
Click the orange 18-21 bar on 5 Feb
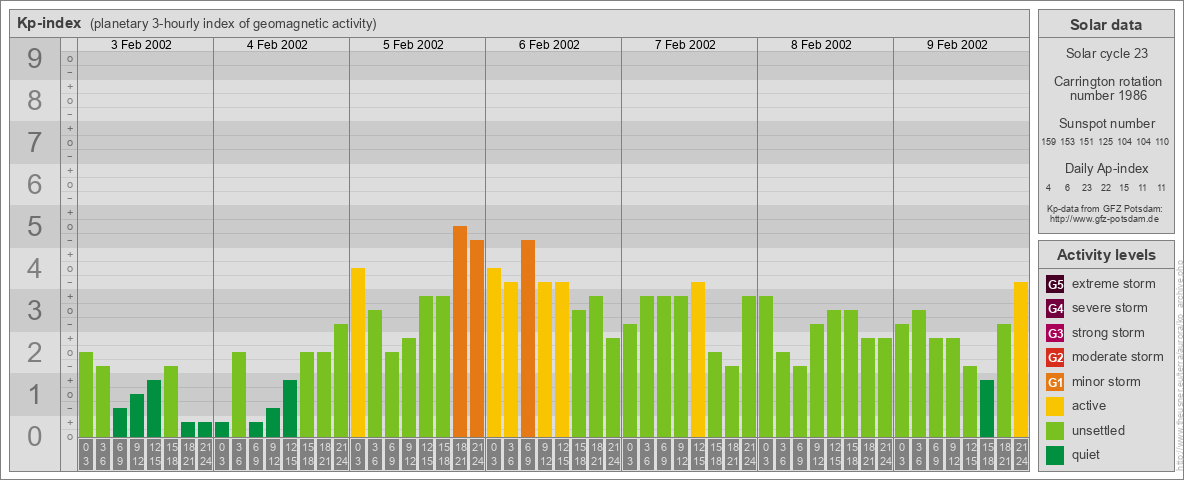click(x=460, y=331)
